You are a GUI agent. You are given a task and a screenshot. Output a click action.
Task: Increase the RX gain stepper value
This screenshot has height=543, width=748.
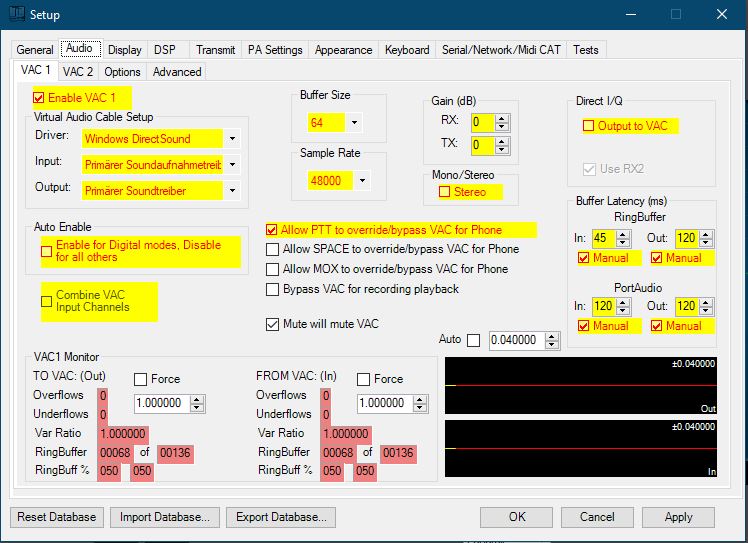click(x=503, y=118)
